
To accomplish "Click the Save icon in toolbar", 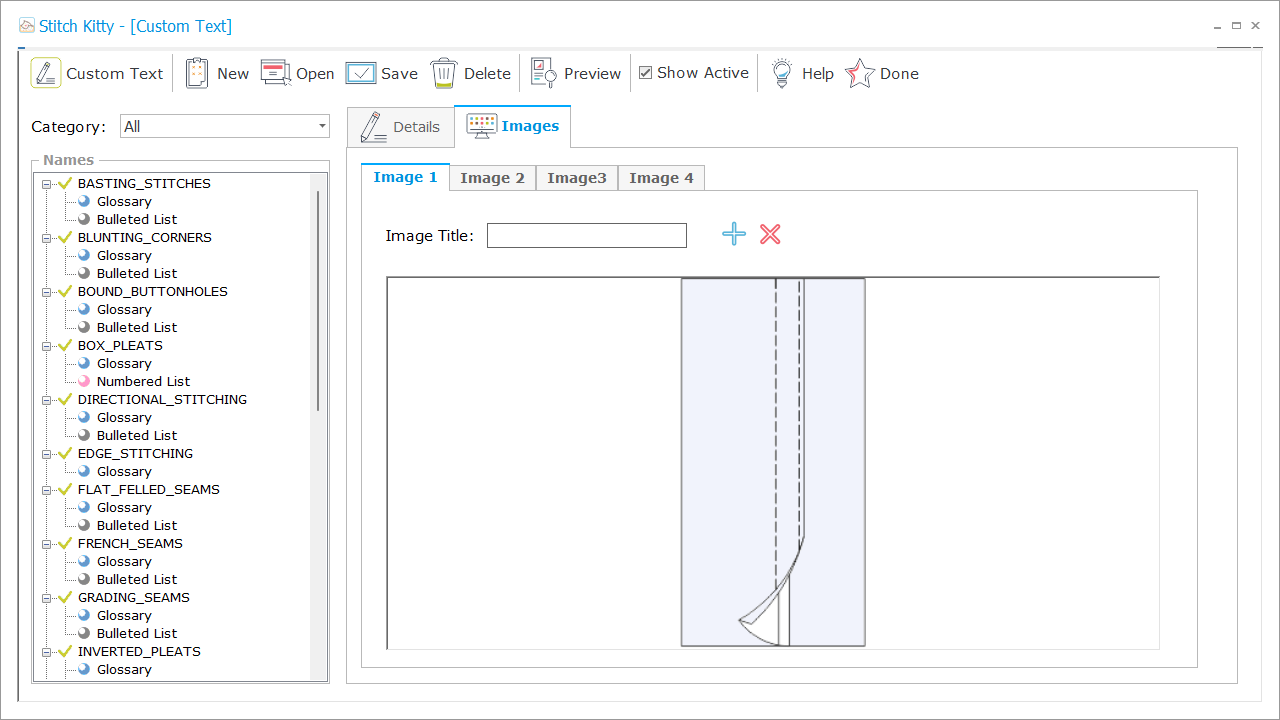I will (x=361, y=73).
